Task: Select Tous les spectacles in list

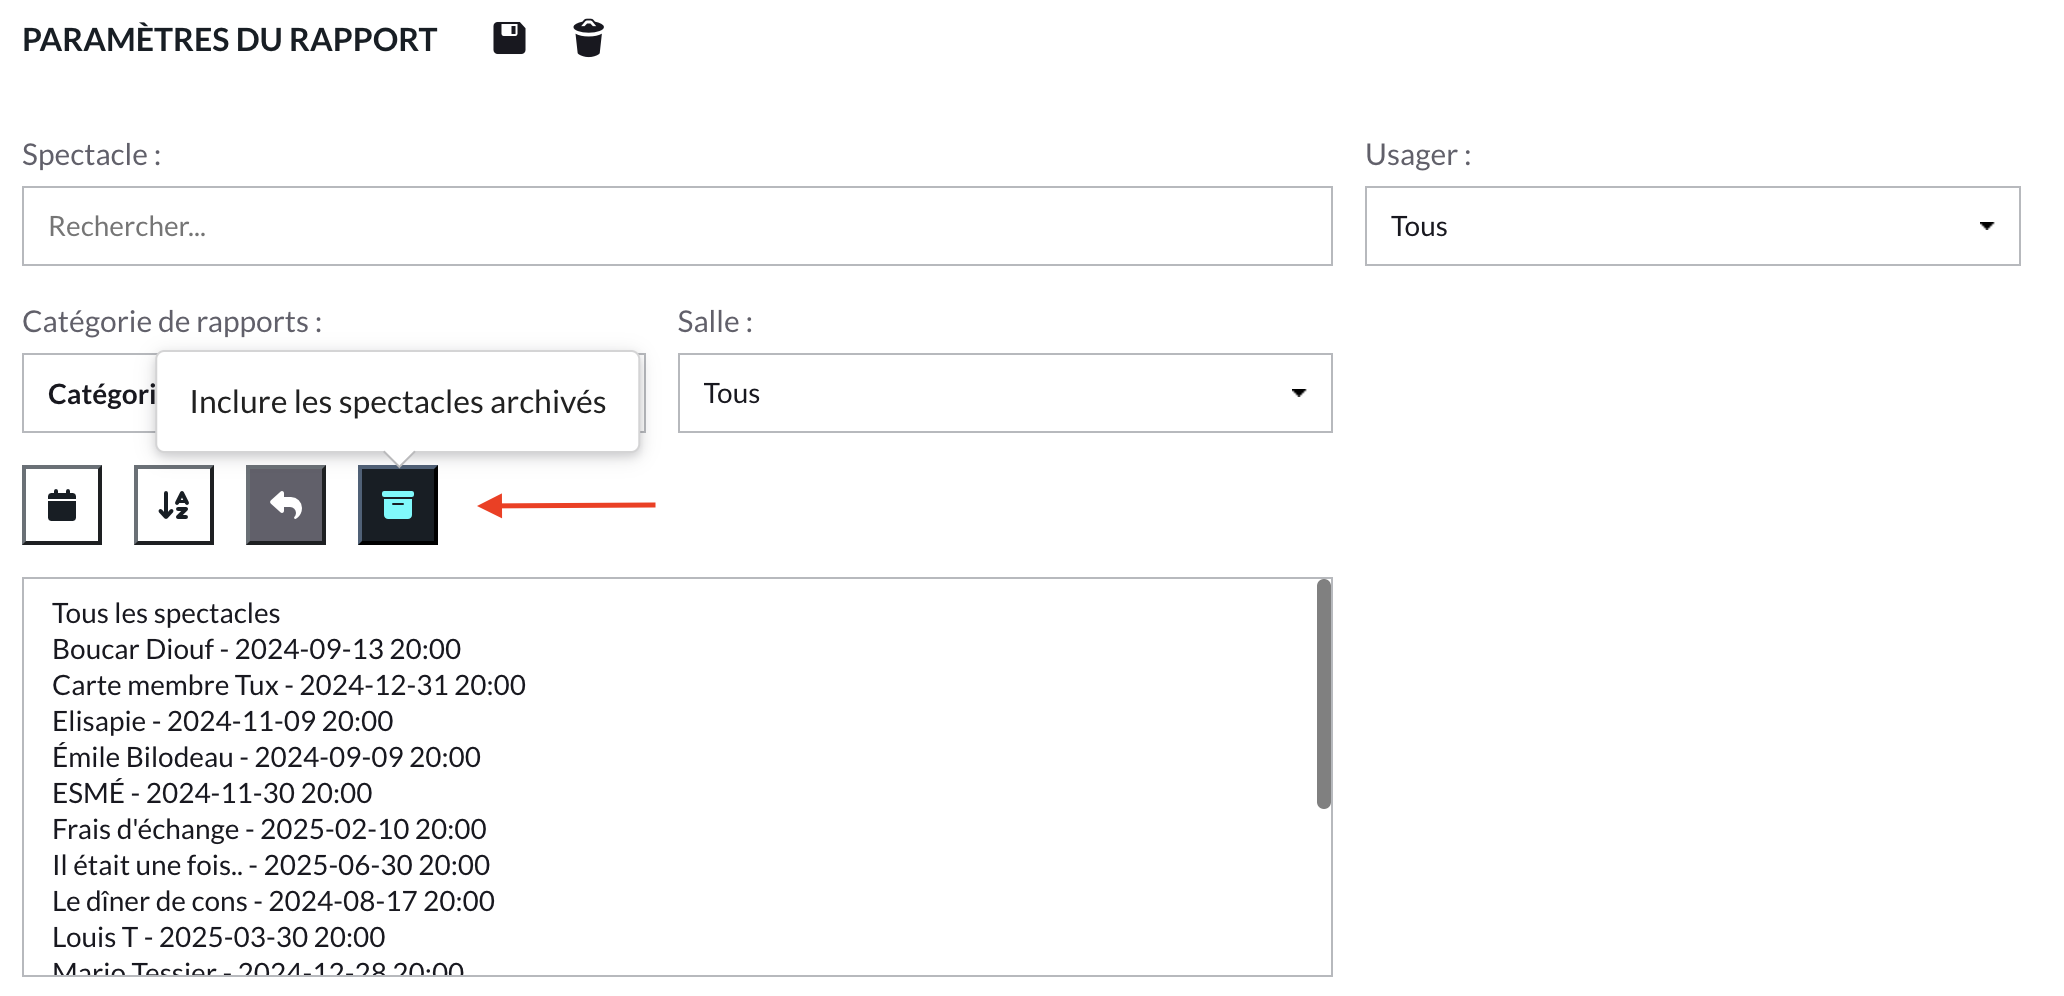Action: click(166, 613)
